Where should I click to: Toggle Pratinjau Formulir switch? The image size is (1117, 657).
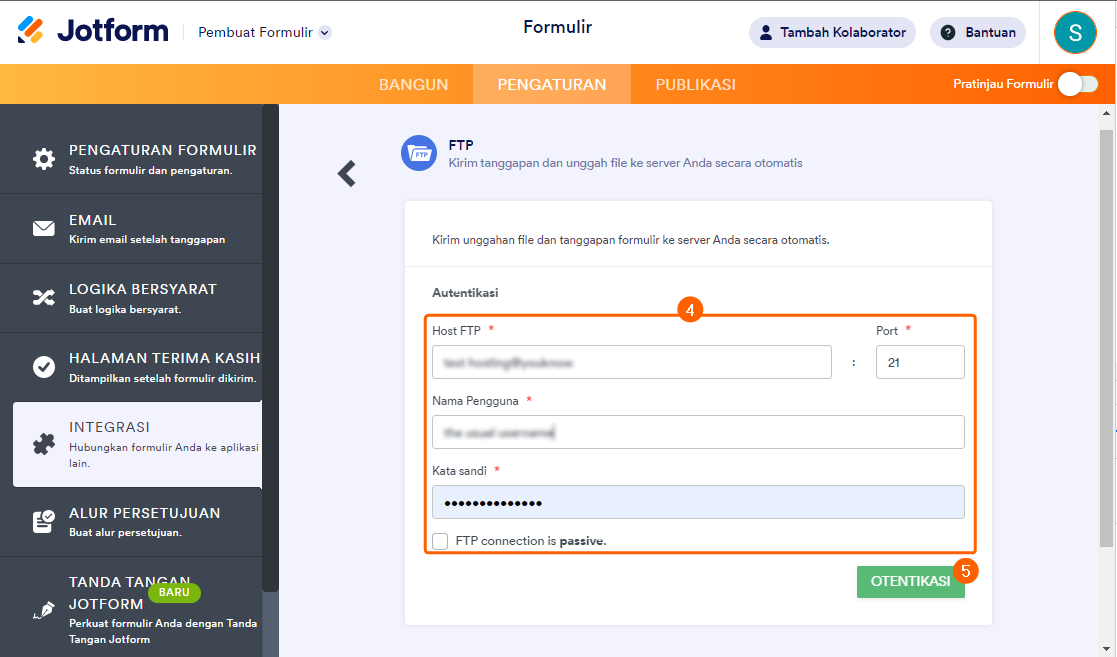pyautogui.click(x=1078, y=84)
